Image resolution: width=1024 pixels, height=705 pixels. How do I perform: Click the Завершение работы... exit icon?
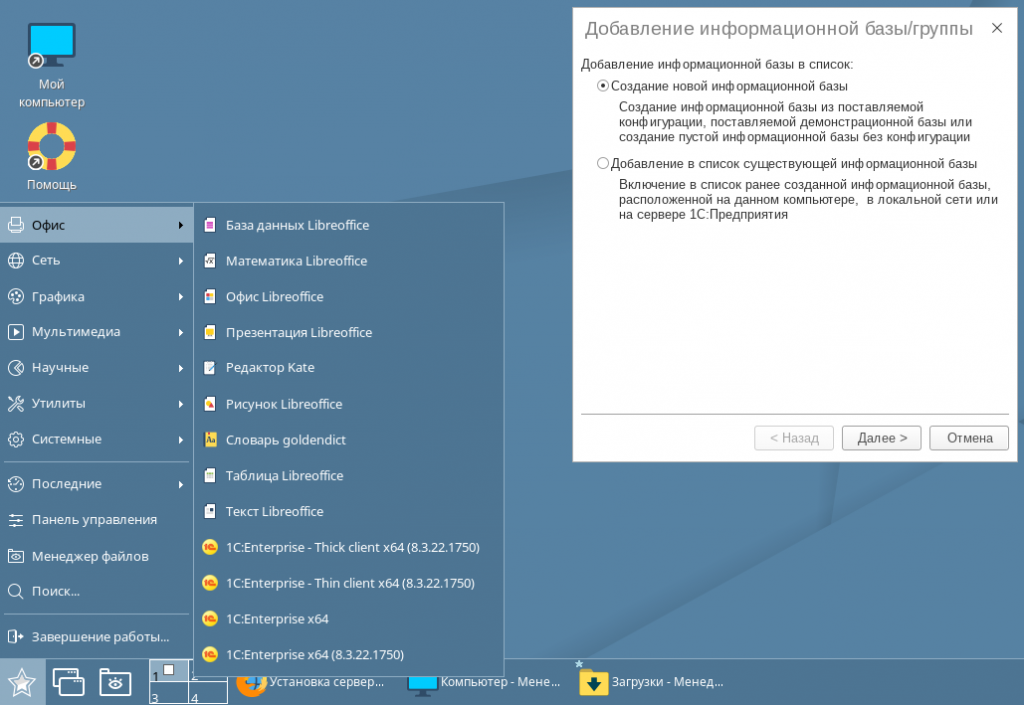click(x=16, y=636)
